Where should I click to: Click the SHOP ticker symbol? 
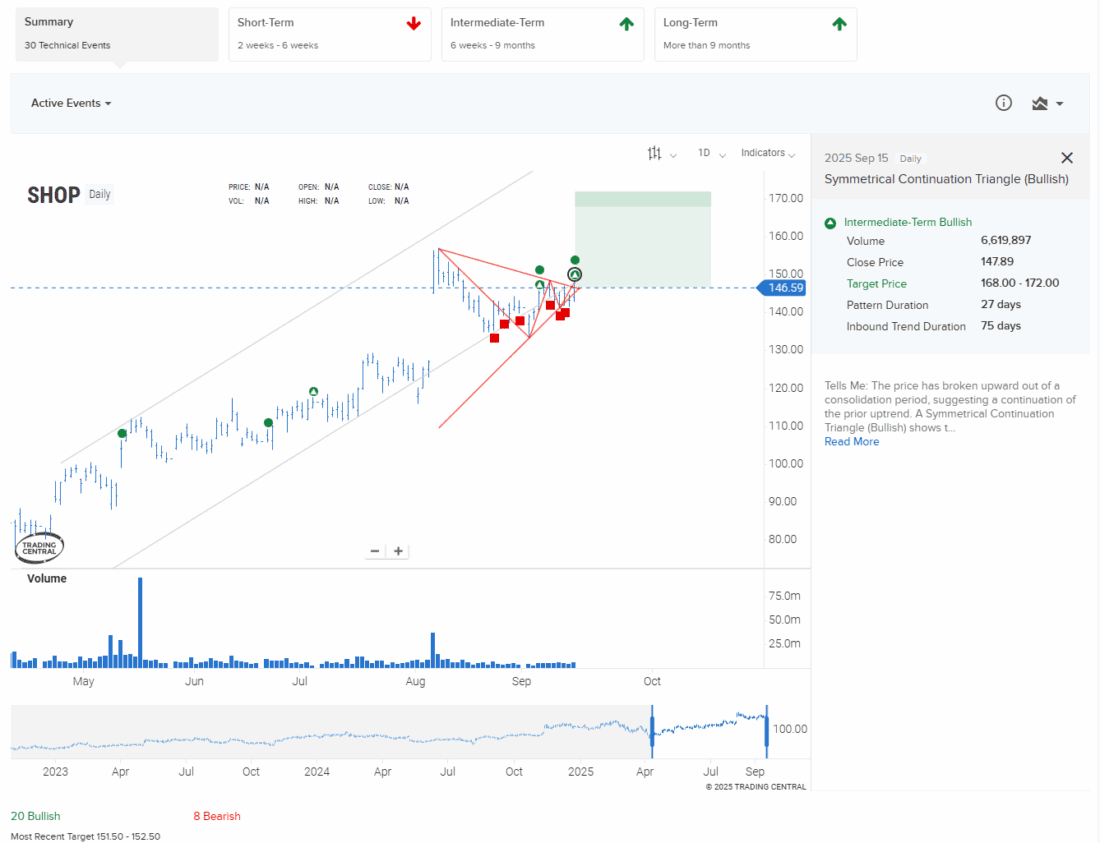(53, 195)
